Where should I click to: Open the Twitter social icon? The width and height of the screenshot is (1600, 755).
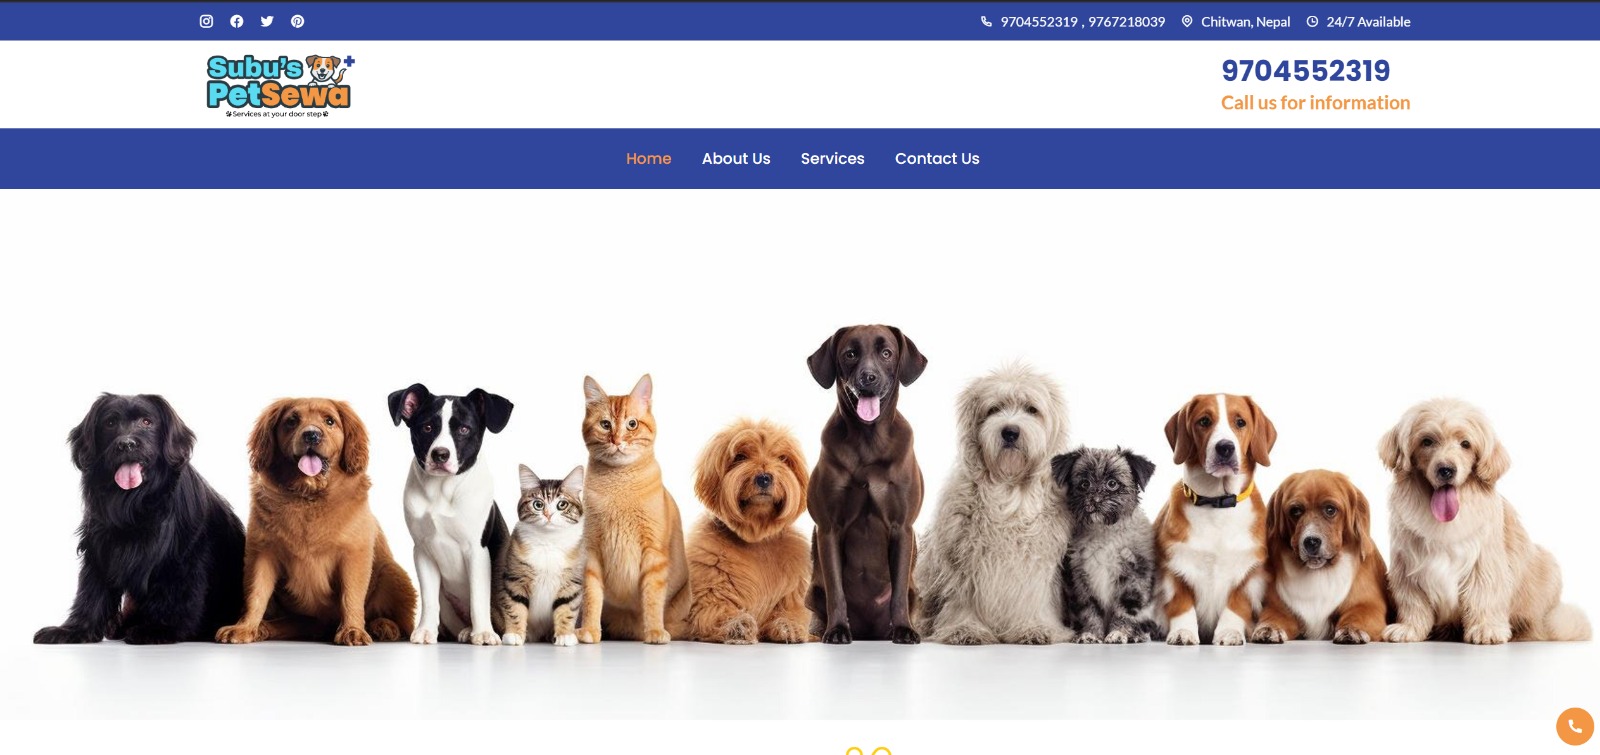pos(267,21)
